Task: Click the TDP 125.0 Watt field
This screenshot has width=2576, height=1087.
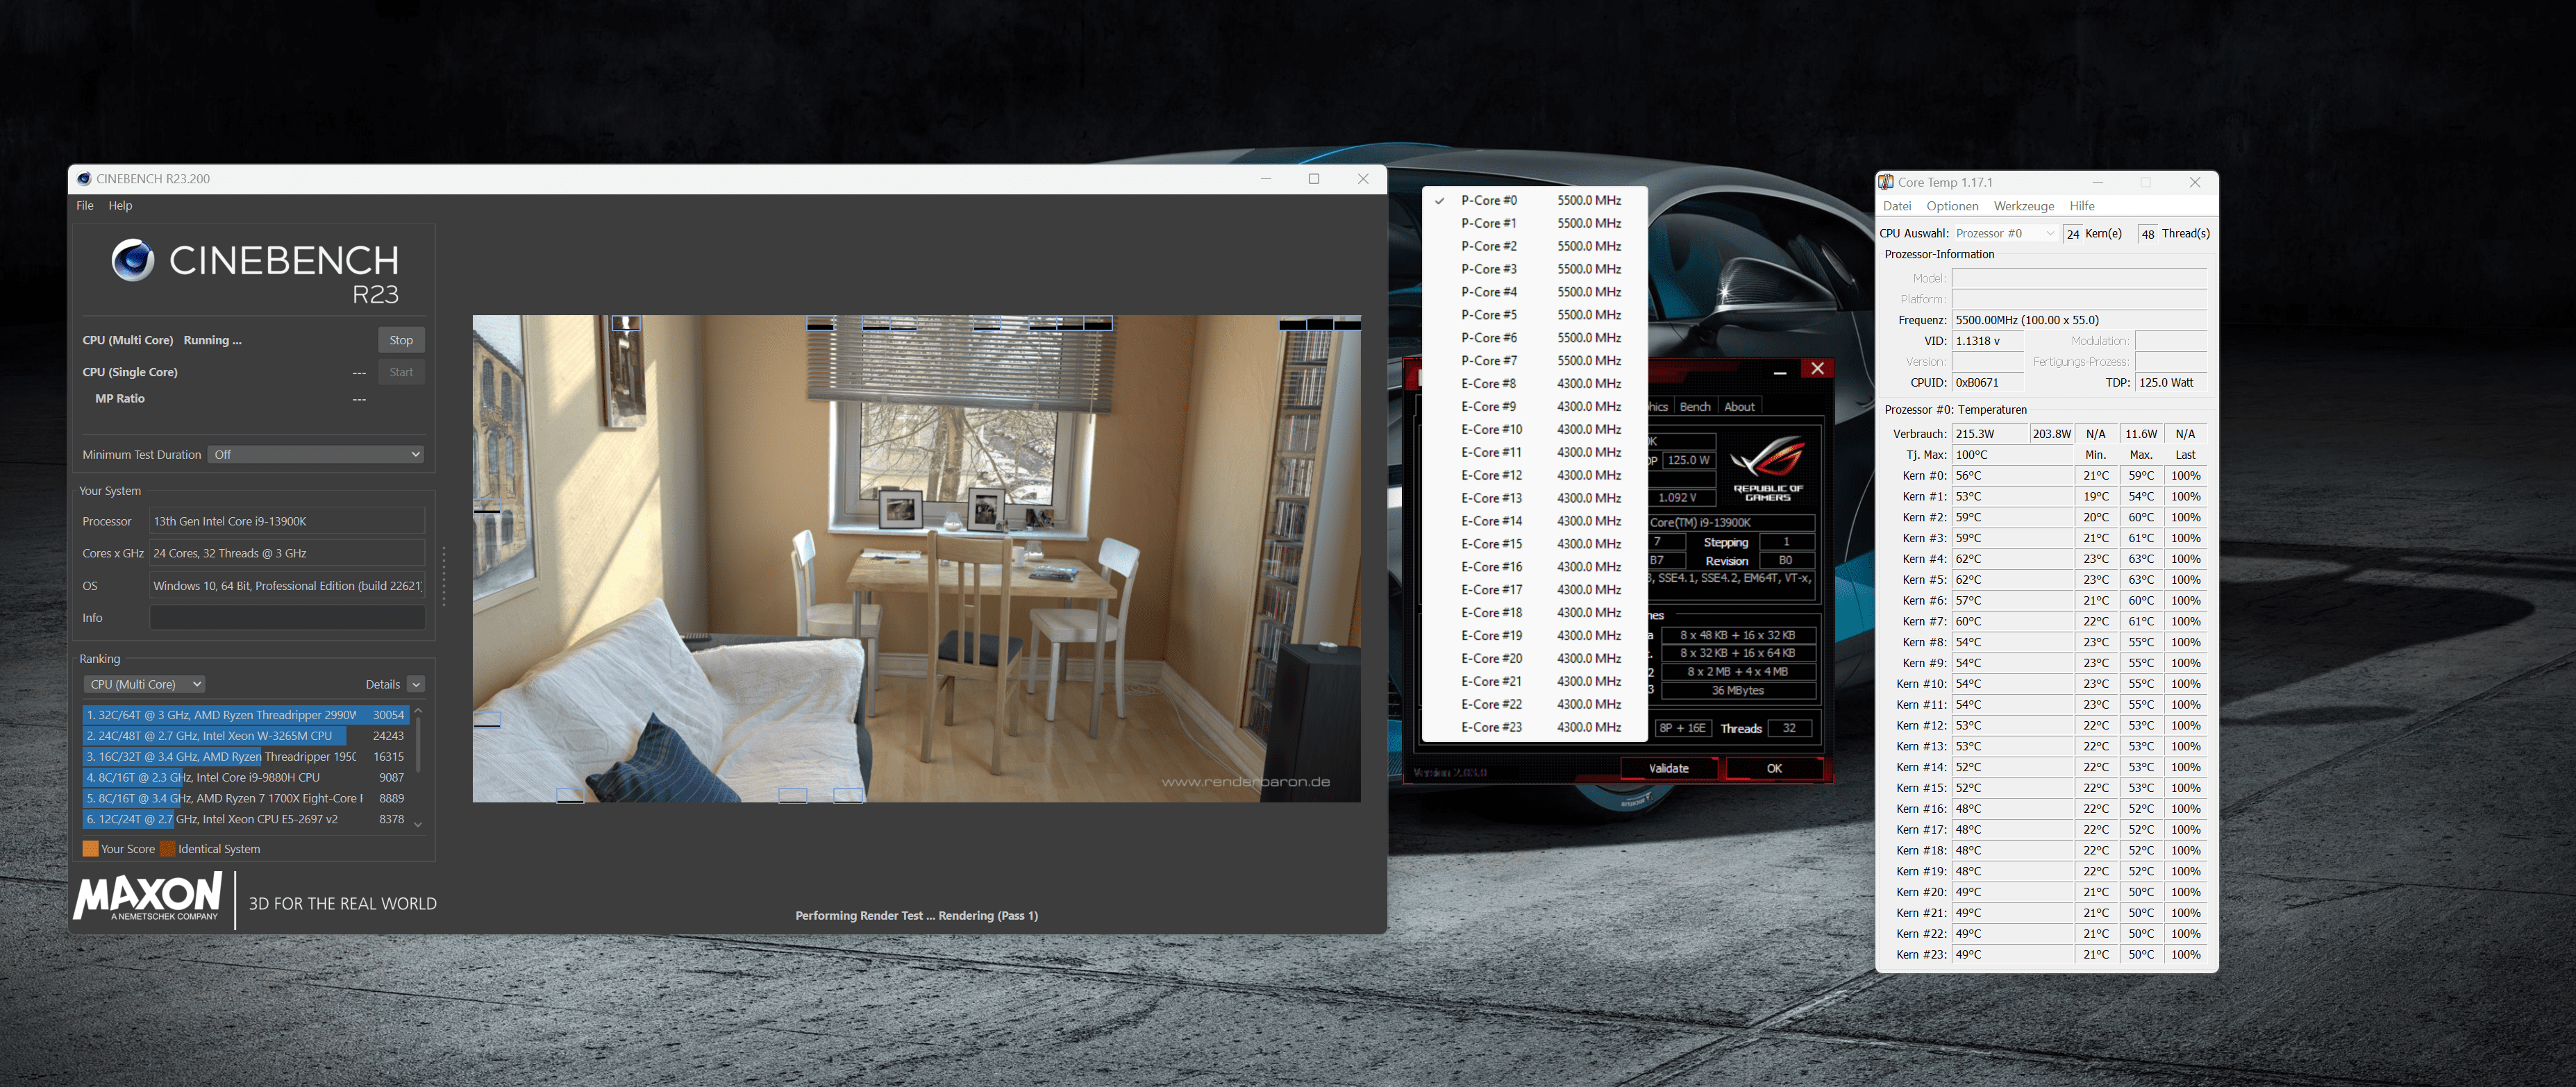Action: [2171, 383]
